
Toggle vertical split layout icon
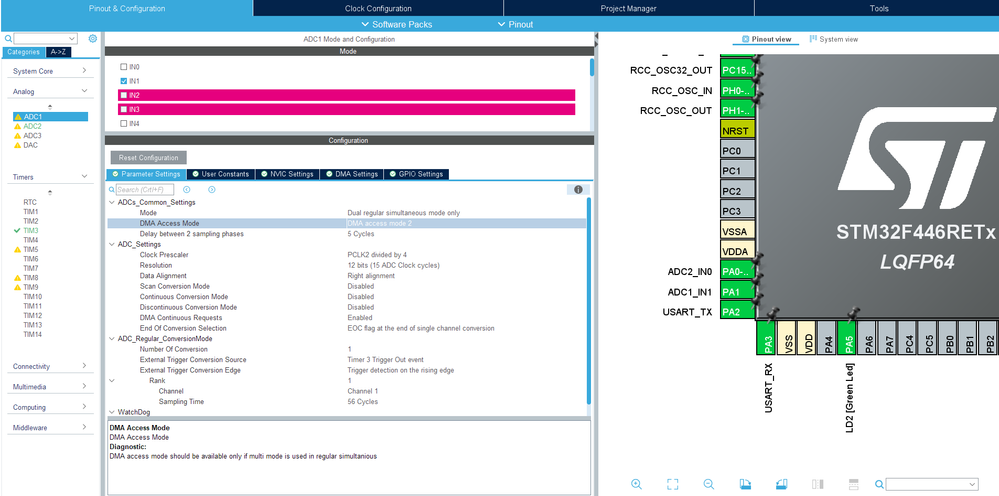tap(818, 484)
